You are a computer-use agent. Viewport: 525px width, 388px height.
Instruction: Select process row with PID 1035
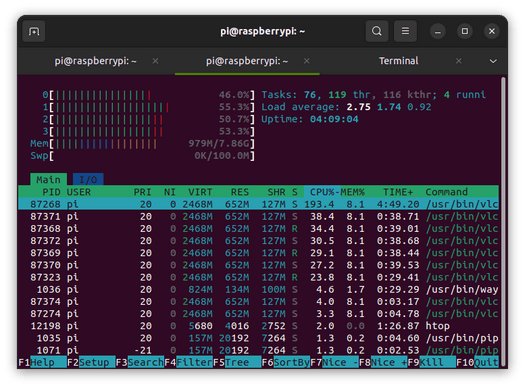(258, 338)
